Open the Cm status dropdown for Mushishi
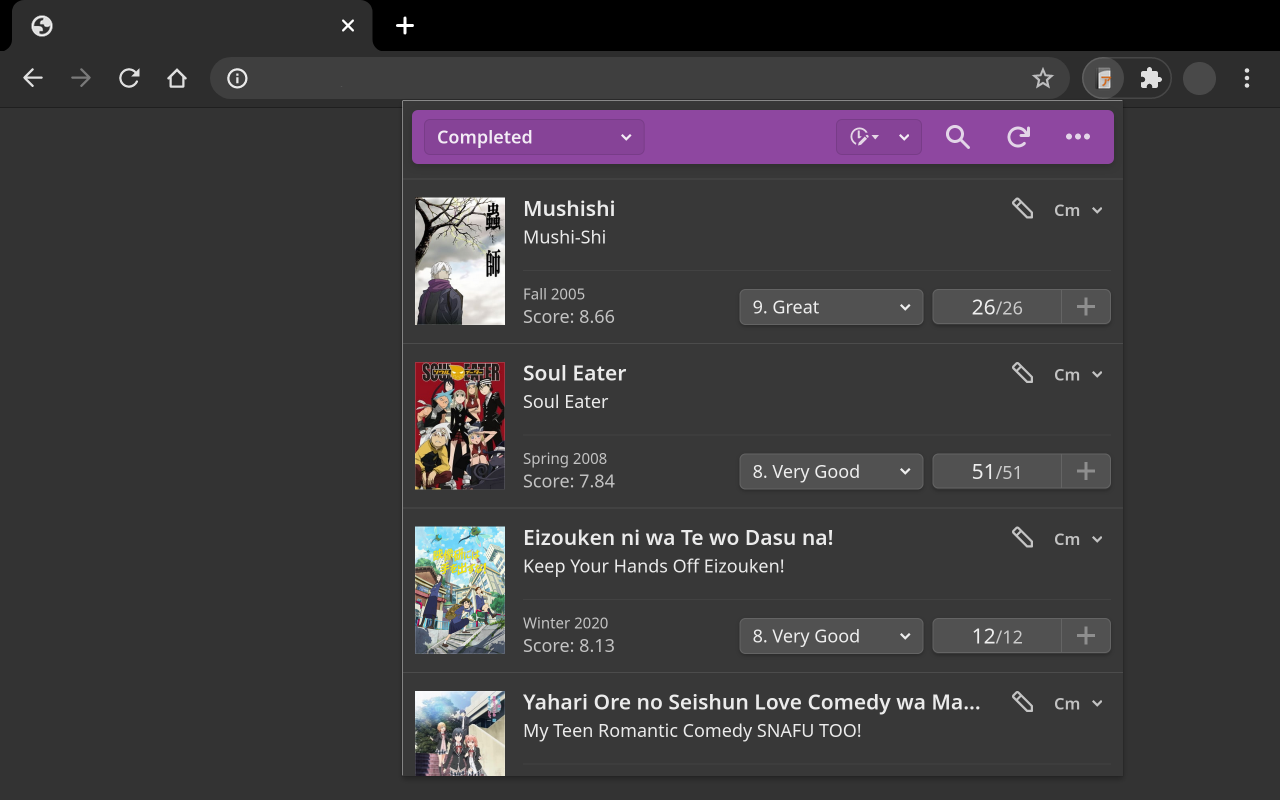 (x=1077, y=210)
